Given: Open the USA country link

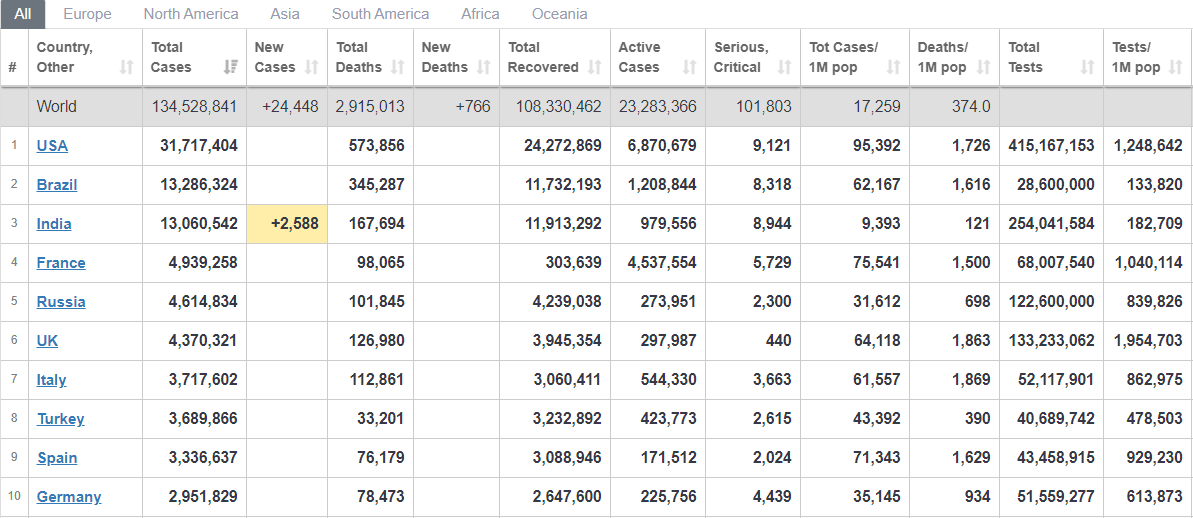Looking at the screenshot, I should (52, 145).
